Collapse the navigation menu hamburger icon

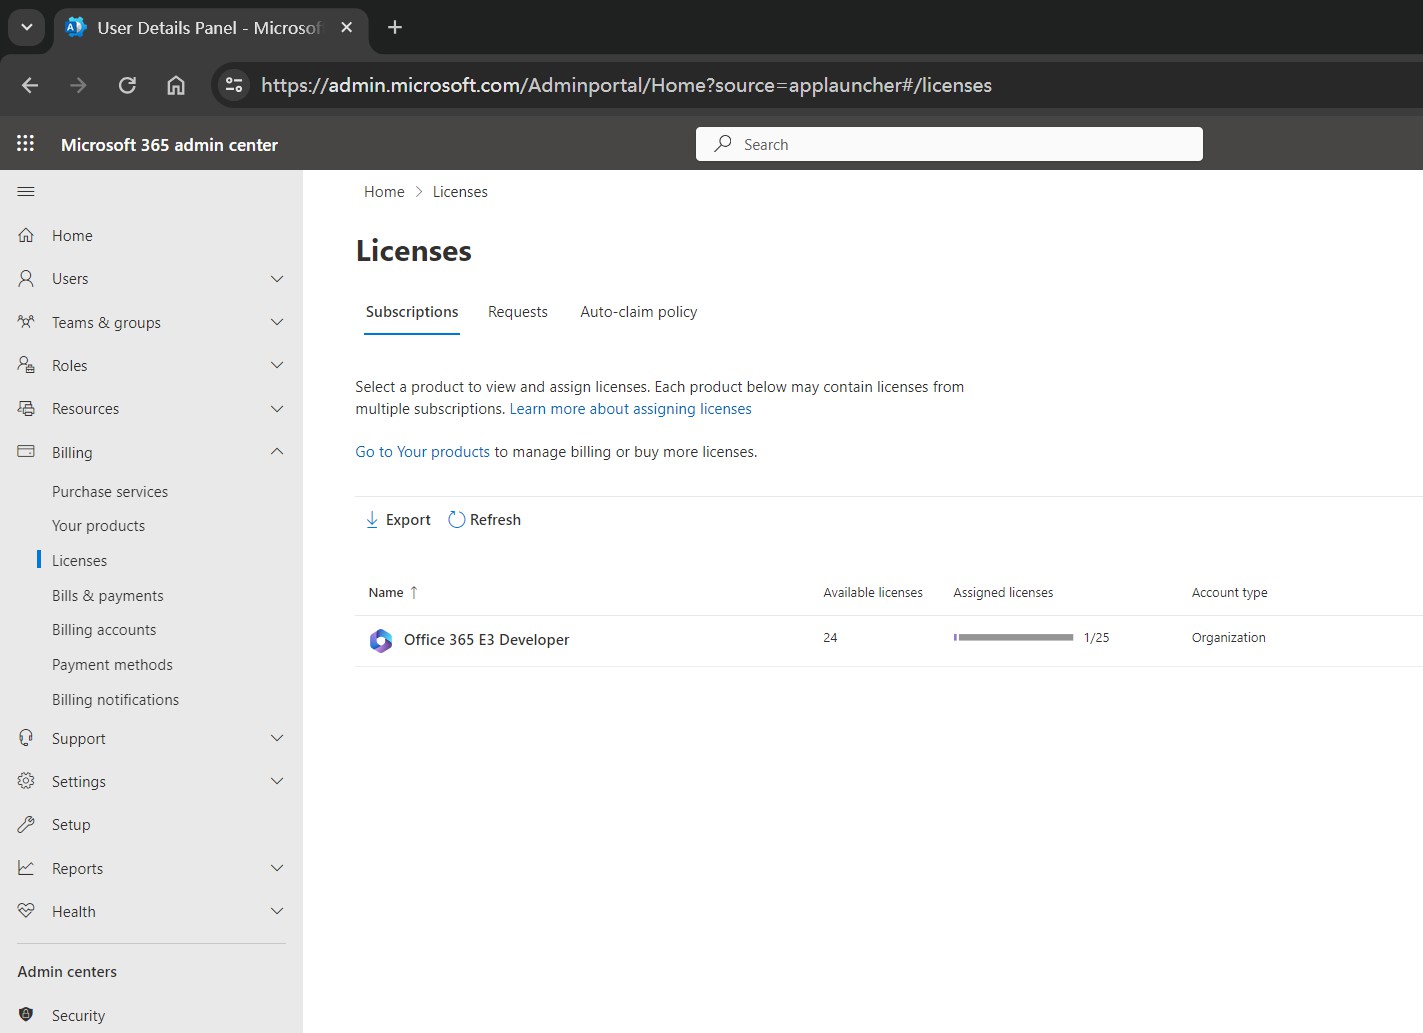point(26,192)
